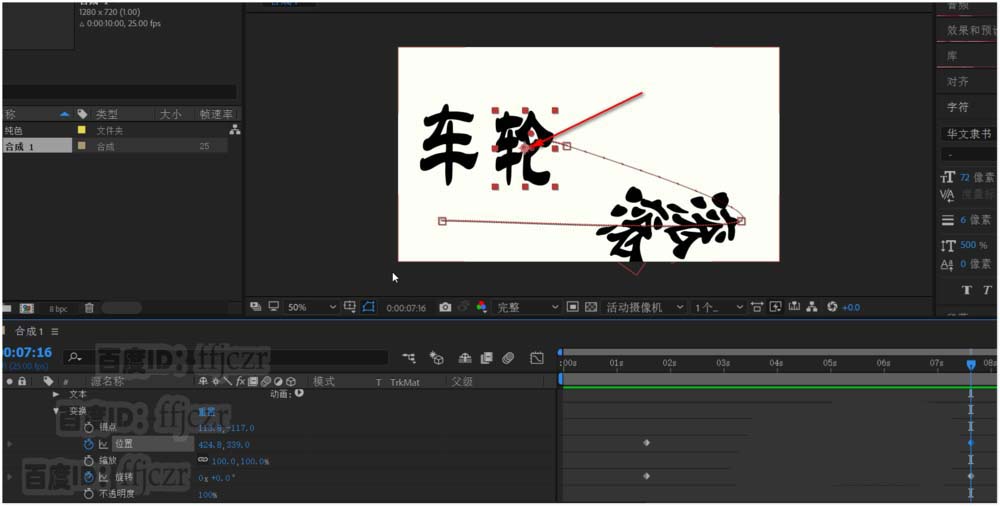Viewport: 1000px width, 506px height.
Task: Include 旋转 in the graph editor set
Action: point(103,477)
